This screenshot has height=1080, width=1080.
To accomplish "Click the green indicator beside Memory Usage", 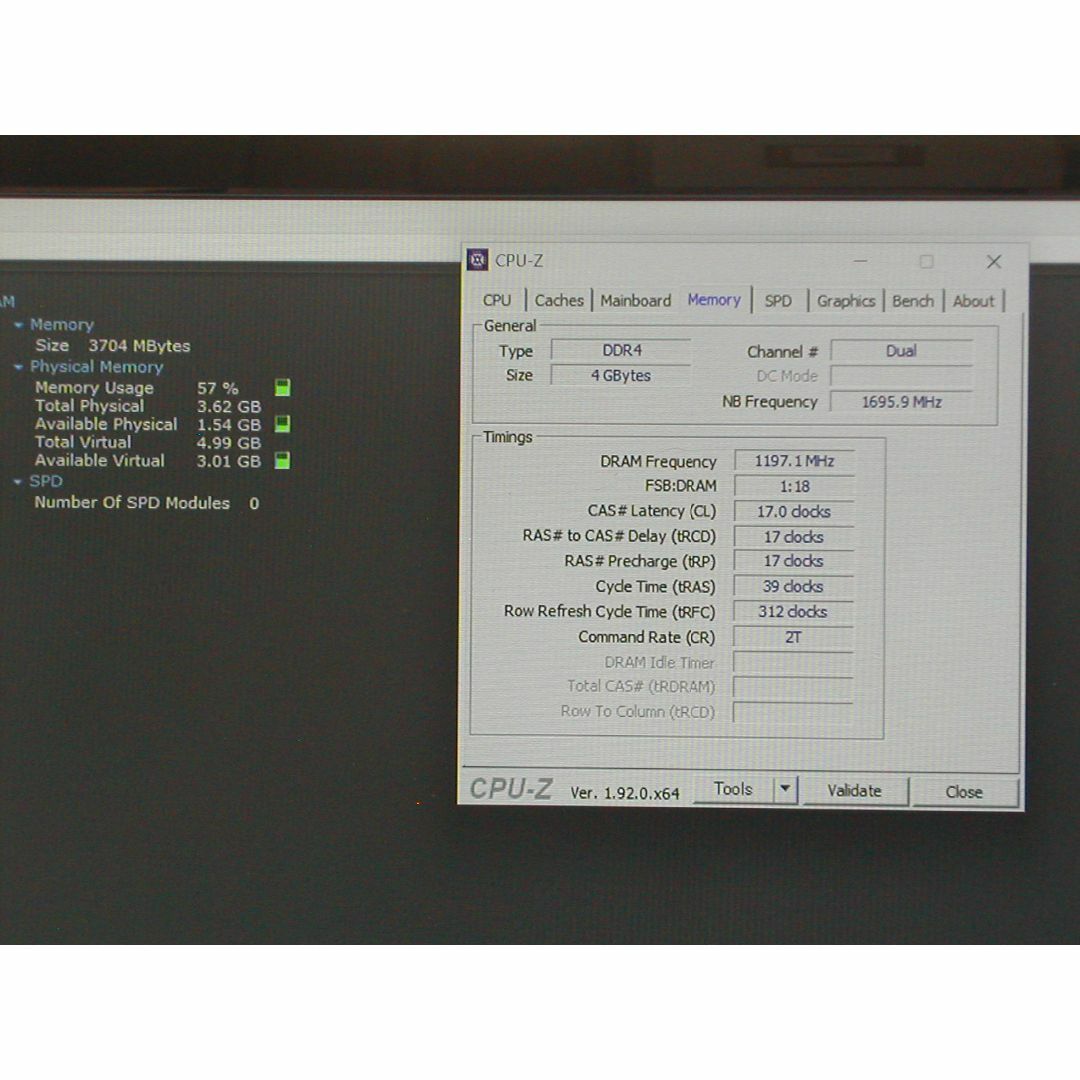I will pyautogui.click(x=282, y=388).
